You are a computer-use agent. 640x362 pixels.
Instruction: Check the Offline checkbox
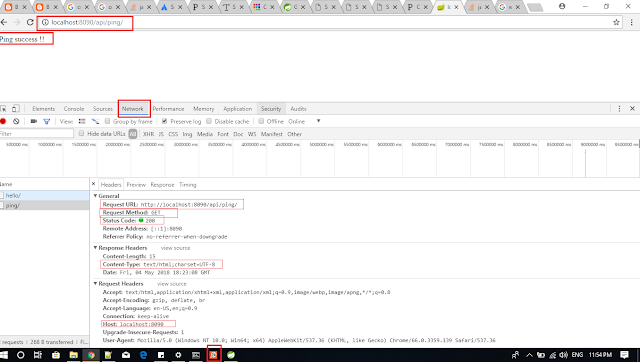(x=261, y=121)
